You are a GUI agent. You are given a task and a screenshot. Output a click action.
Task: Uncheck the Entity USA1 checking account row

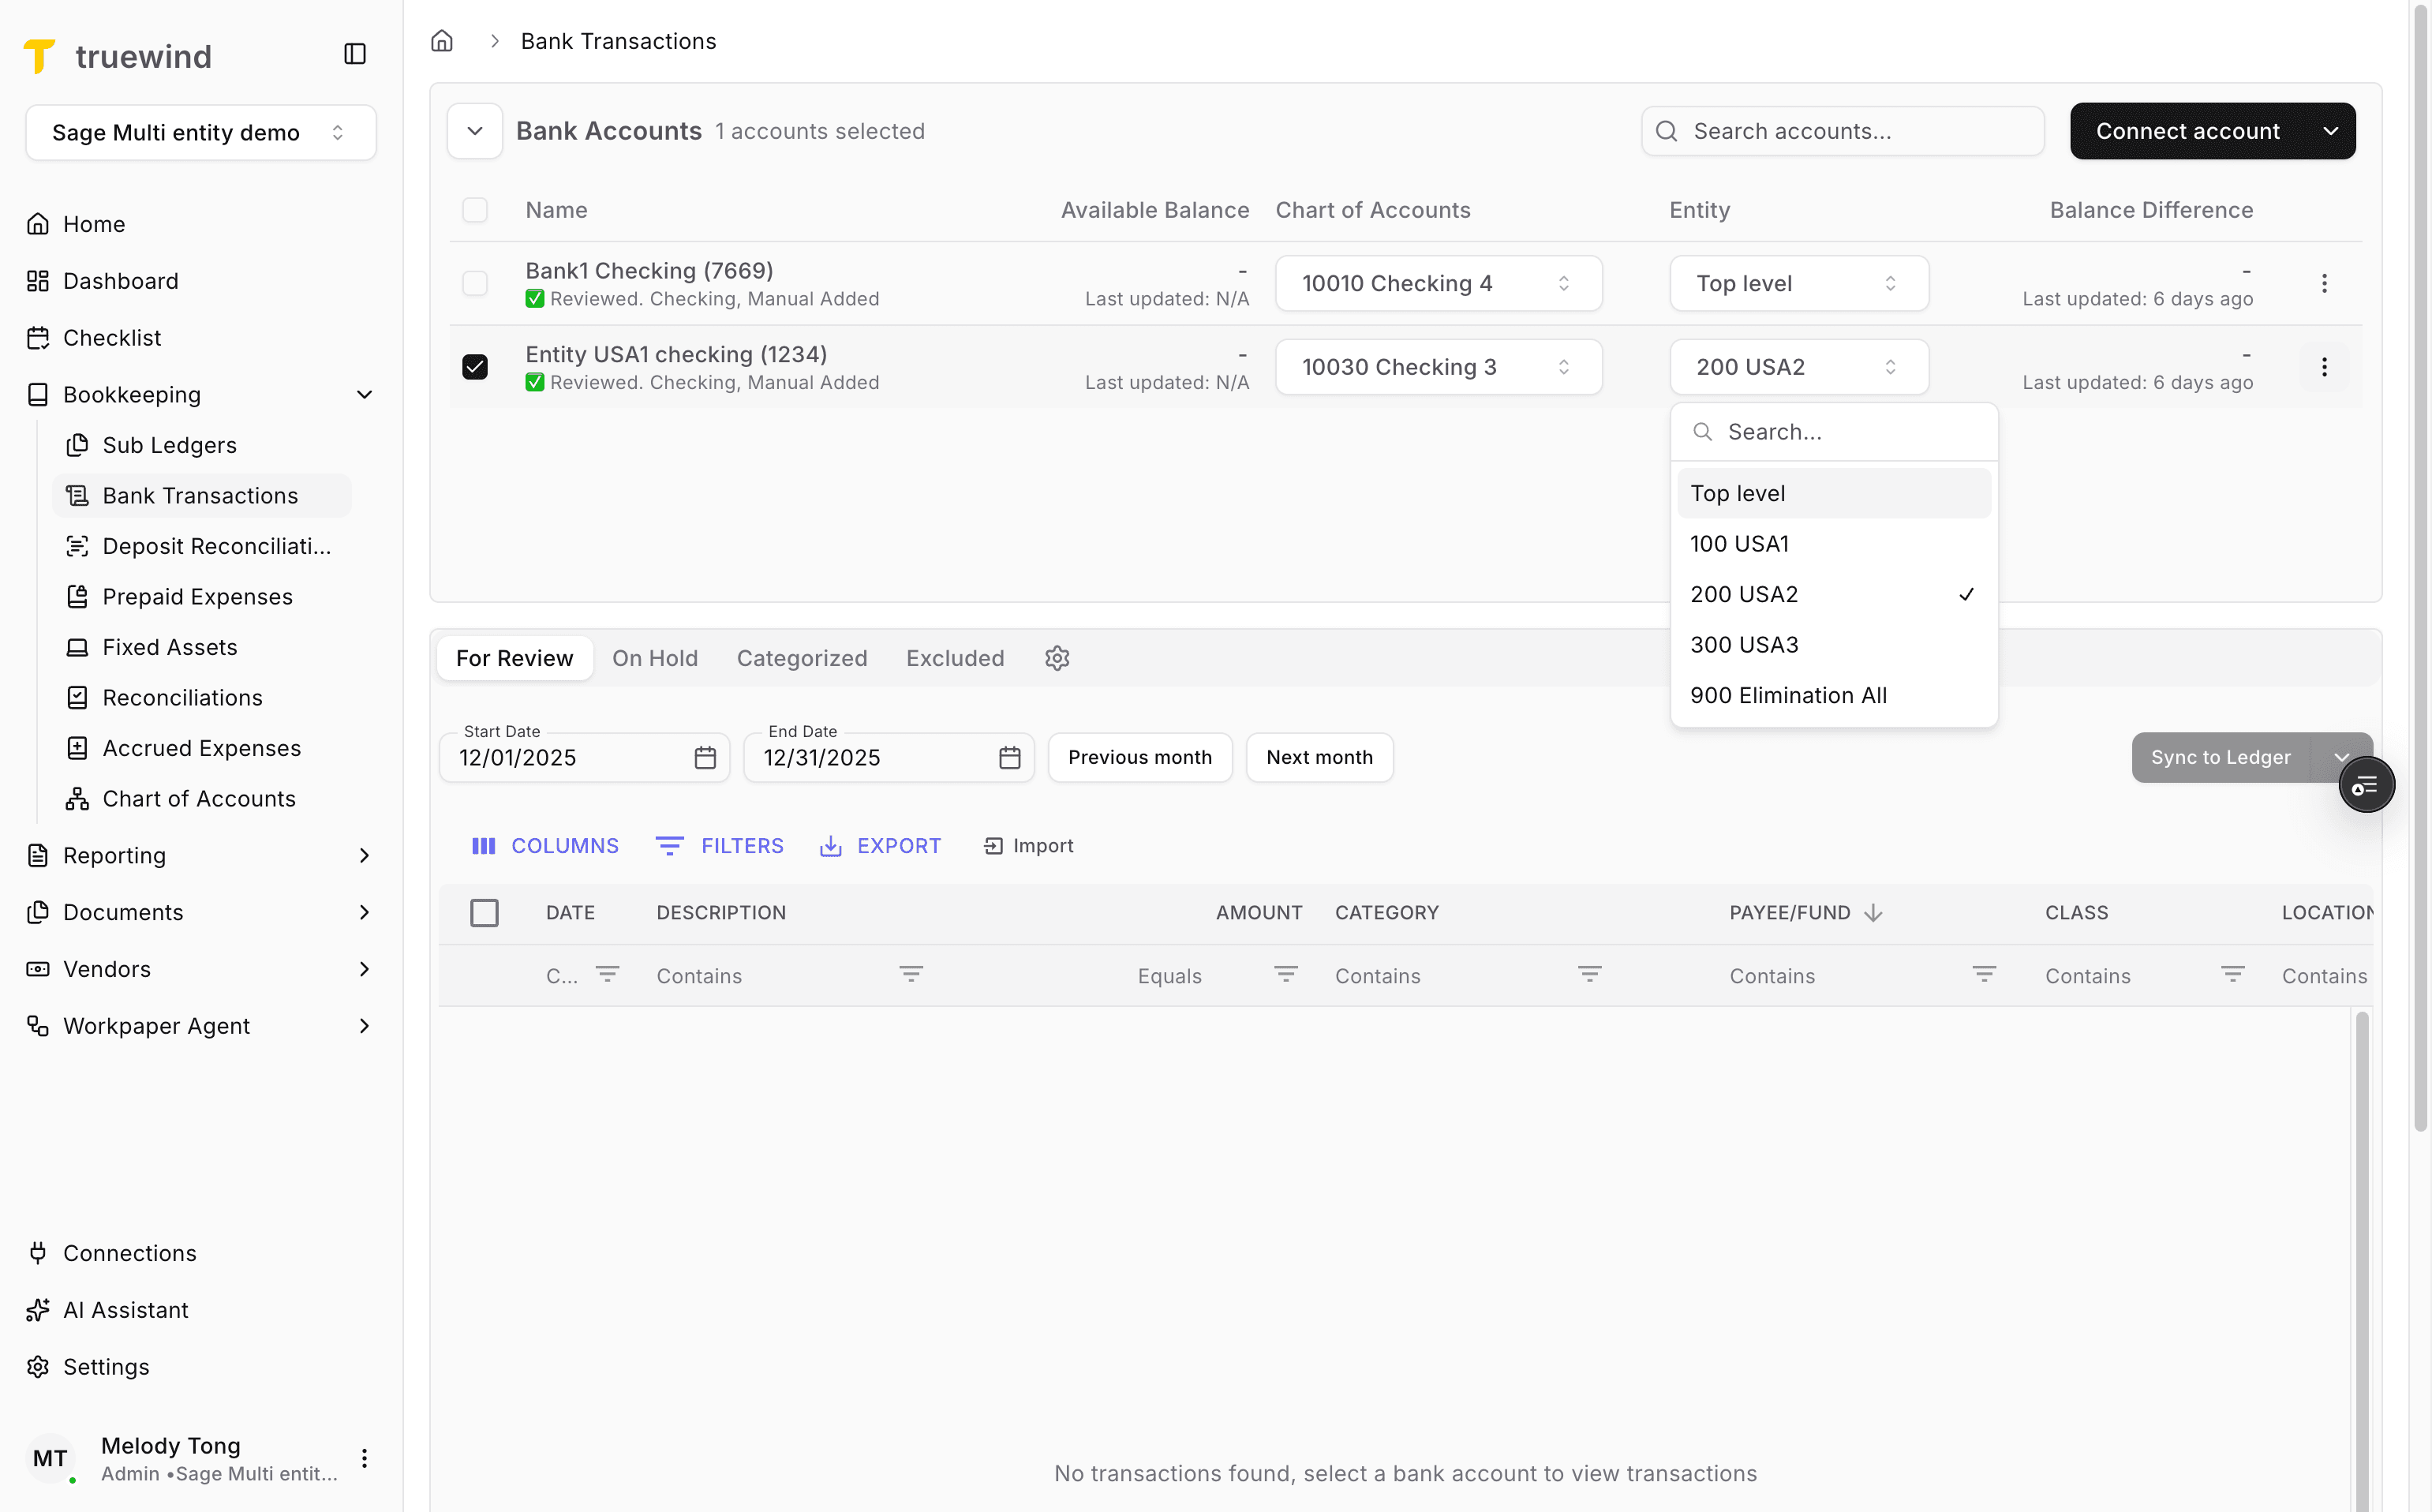pyautogui.click(x=474, y=366)
